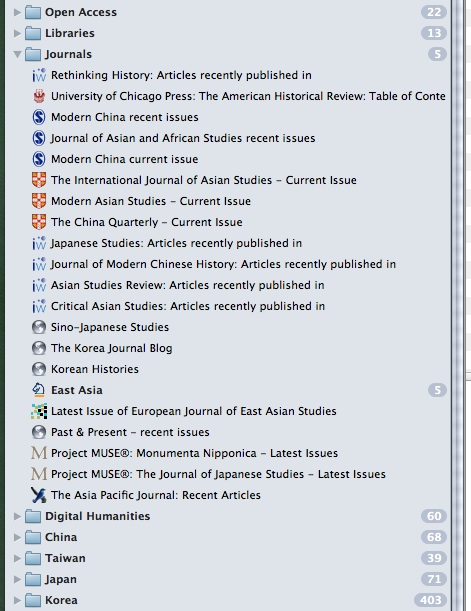
Task: Click The Korea Journal Blog globe icon
Action: point(39,348)
